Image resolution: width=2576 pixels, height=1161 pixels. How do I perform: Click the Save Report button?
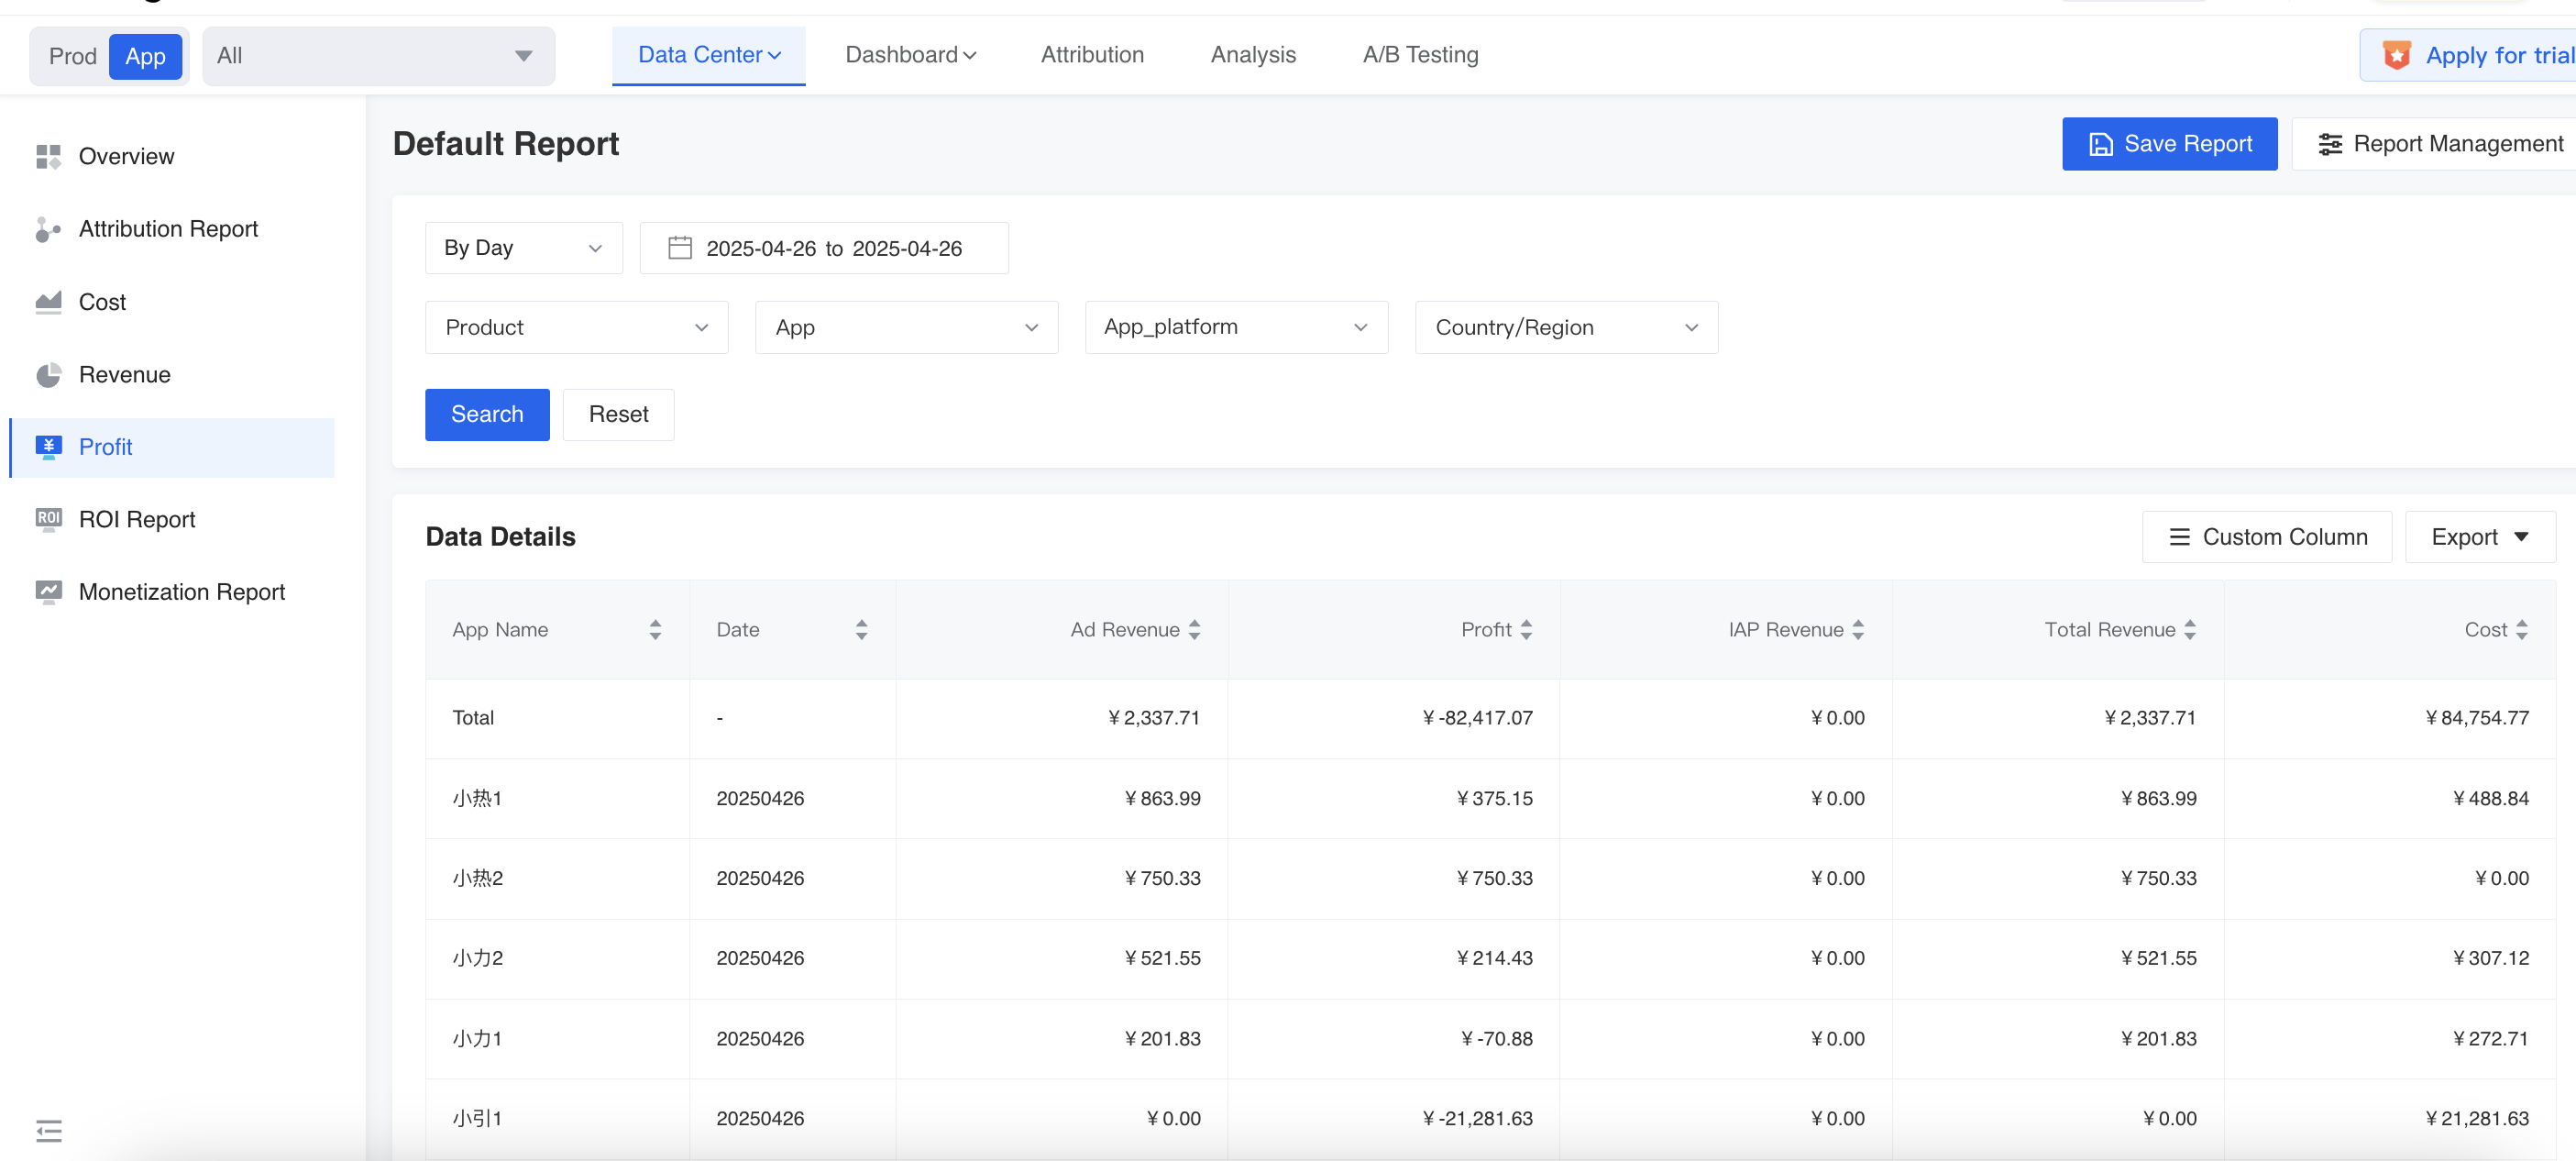2169,143
